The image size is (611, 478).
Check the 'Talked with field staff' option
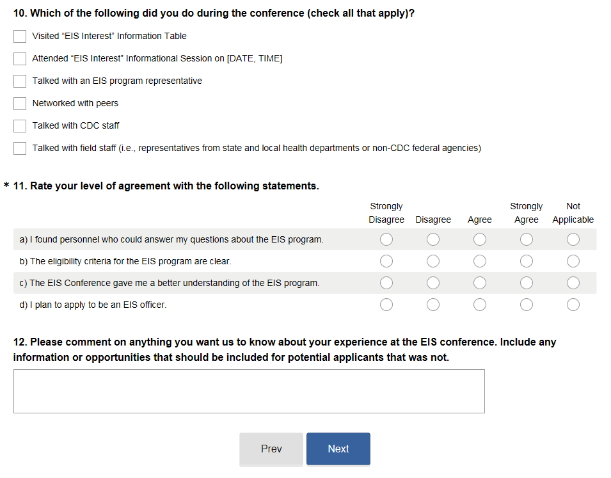20,148
